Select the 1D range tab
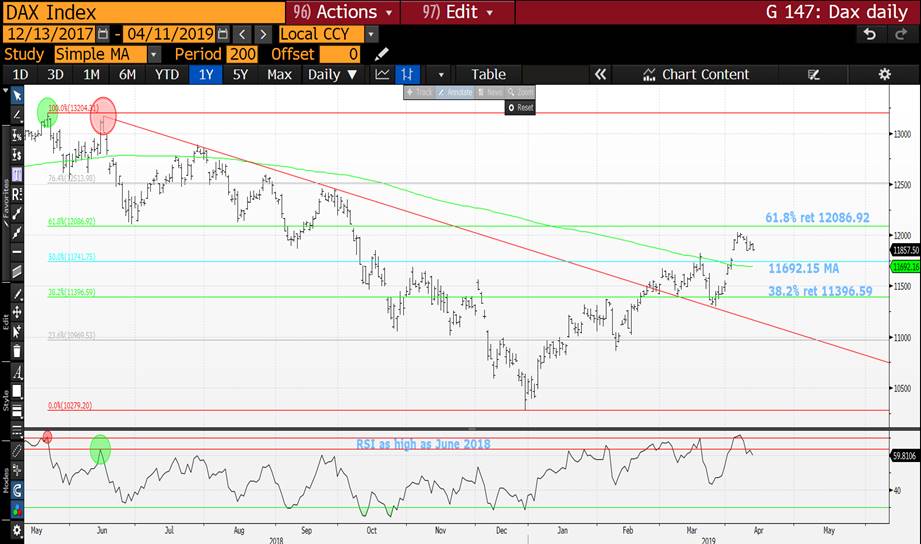 tap(20, 75)
